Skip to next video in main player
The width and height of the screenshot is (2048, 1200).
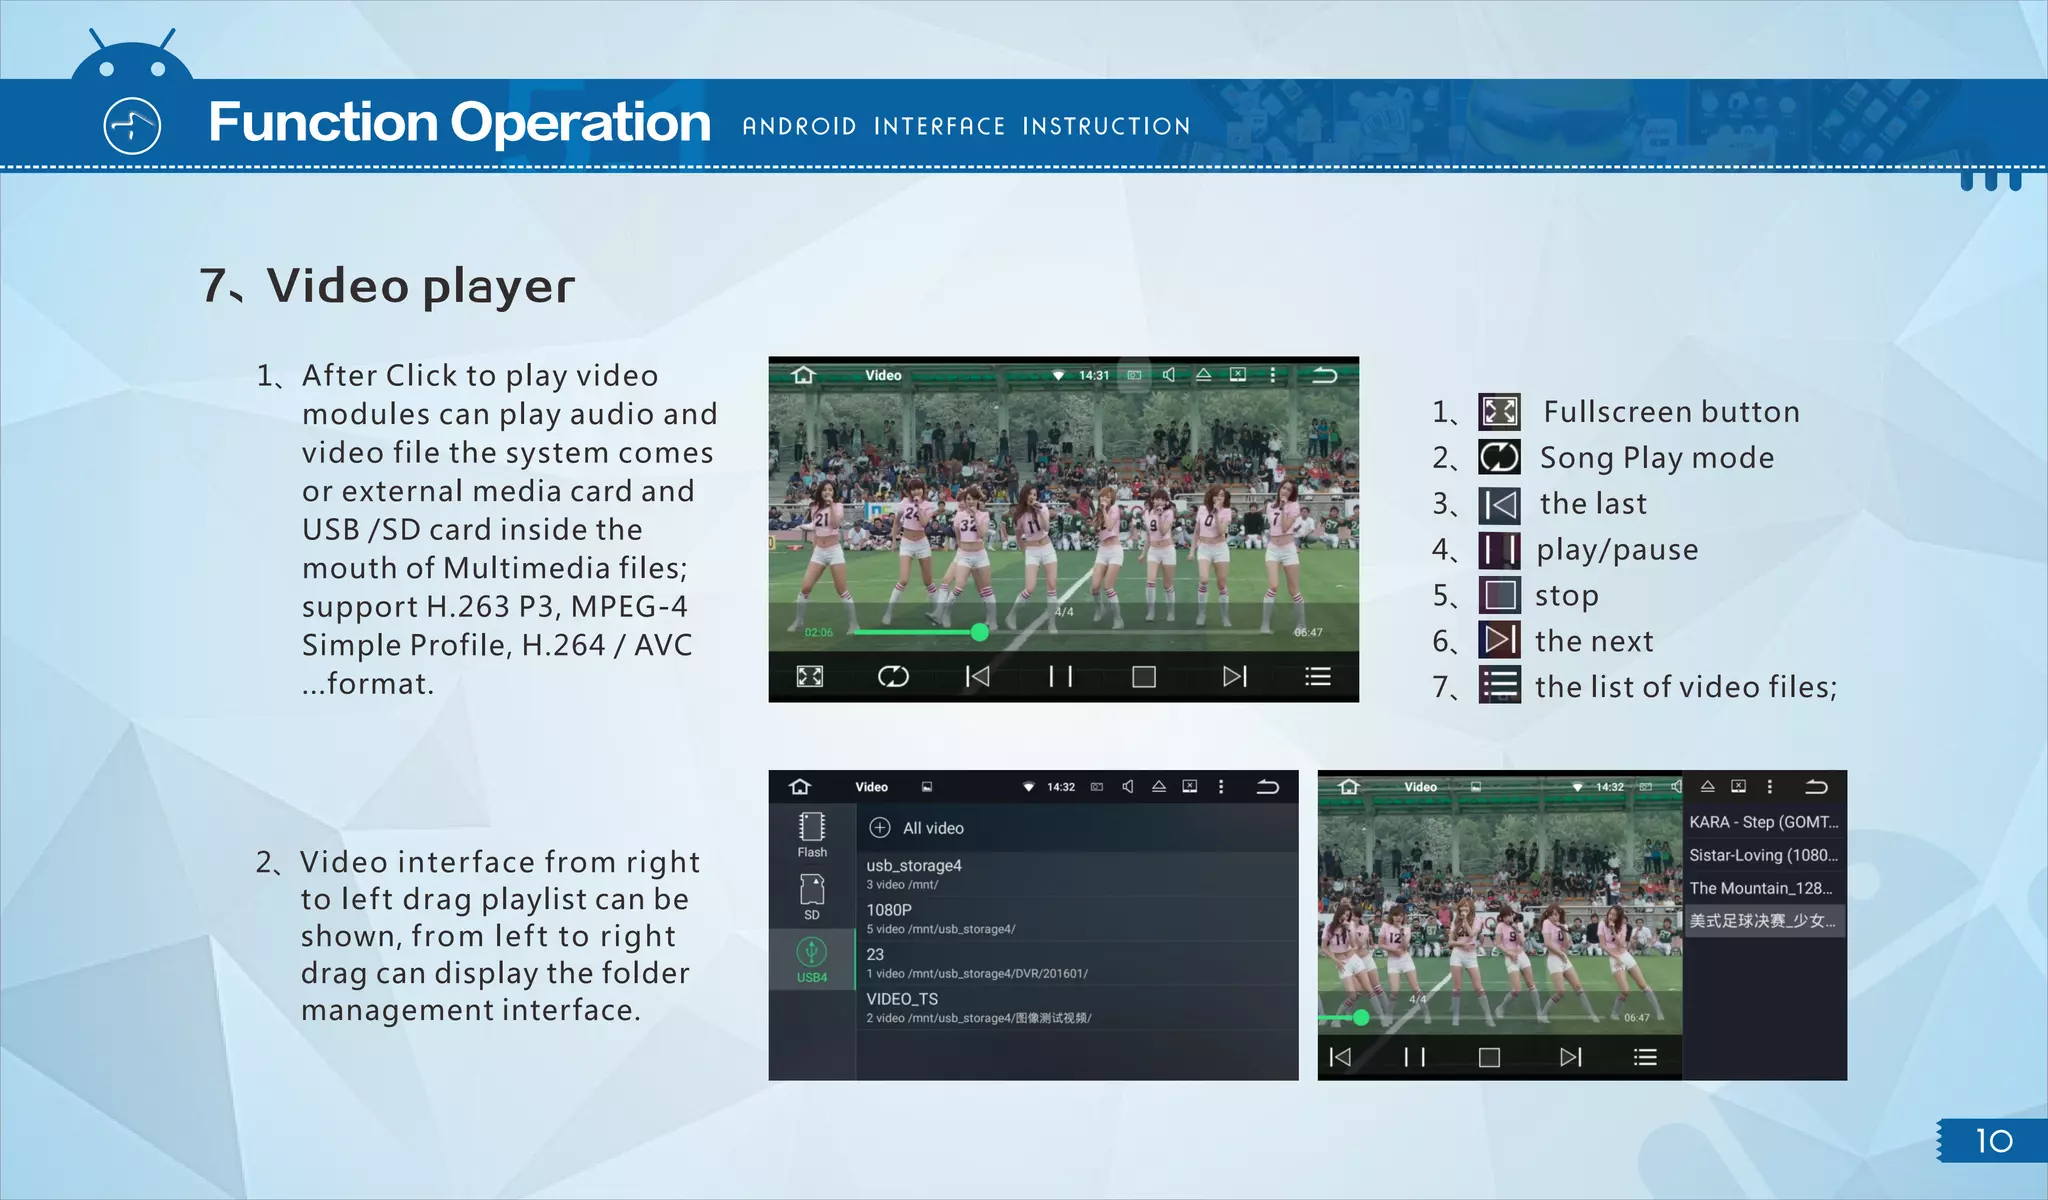coord(1234,677)
